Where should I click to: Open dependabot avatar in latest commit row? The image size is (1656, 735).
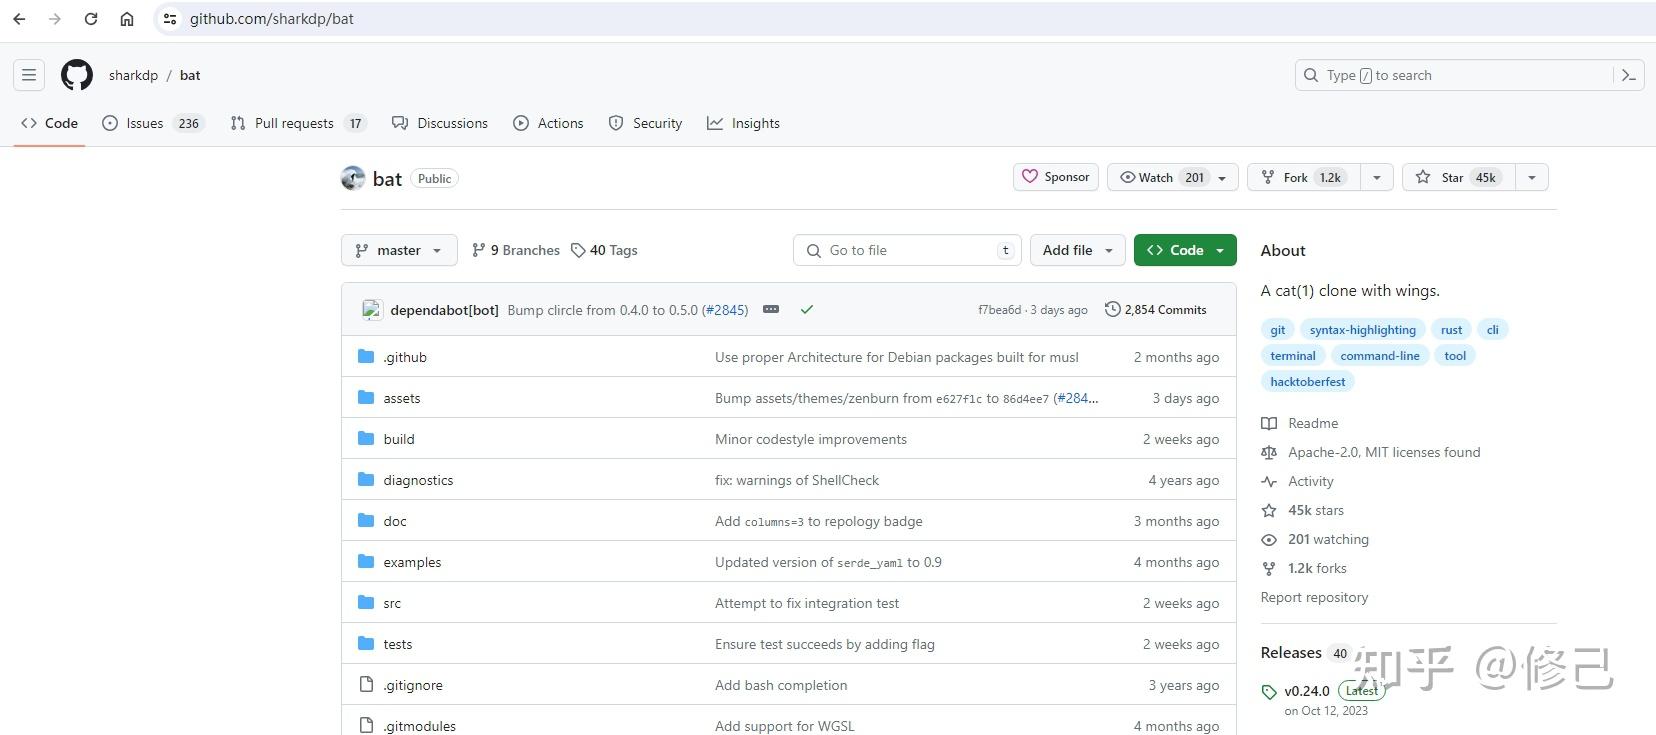pyautogui.click(x=372, y=310)
